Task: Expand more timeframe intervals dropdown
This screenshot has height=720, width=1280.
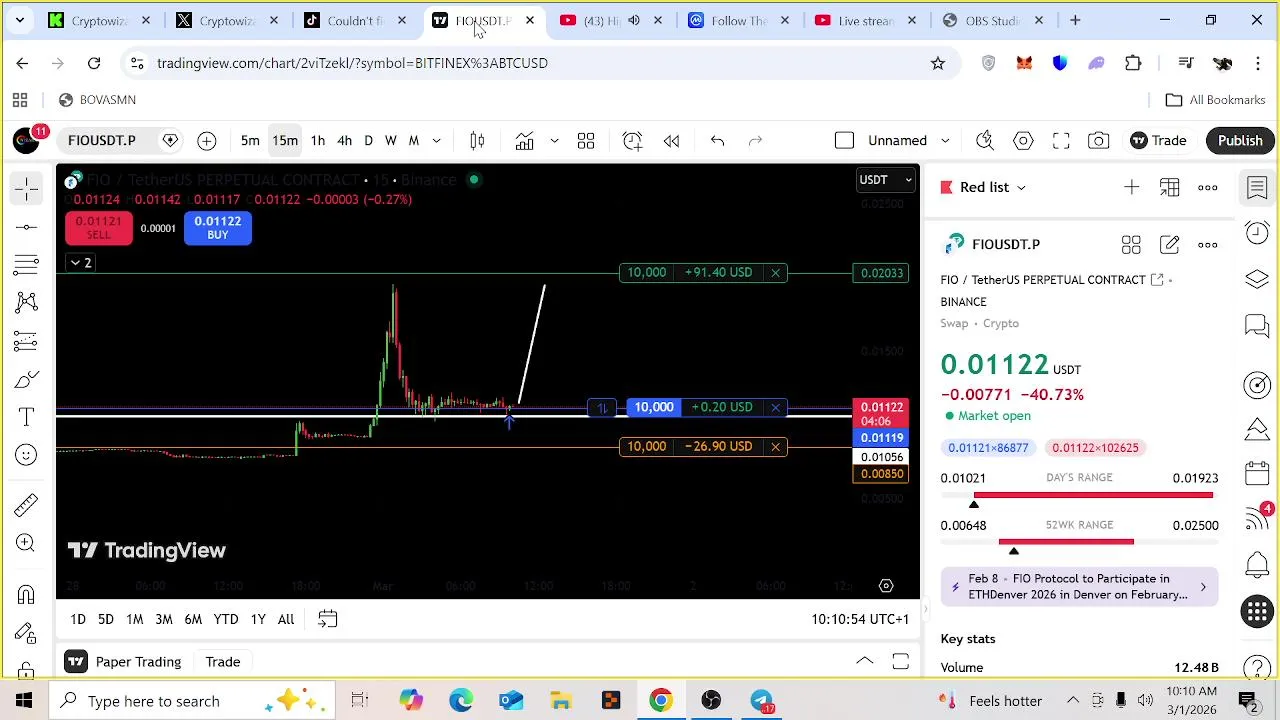Action: (436, 141)
